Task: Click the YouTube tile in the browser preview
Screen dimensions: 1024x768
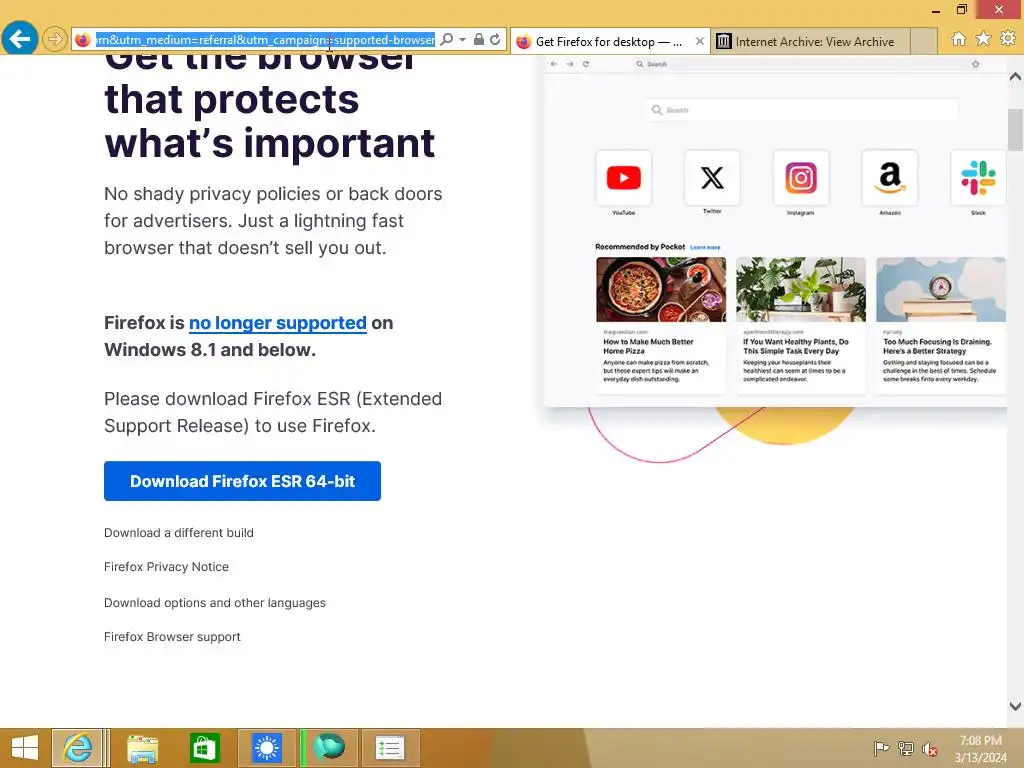Action: (x=624, y=178)
